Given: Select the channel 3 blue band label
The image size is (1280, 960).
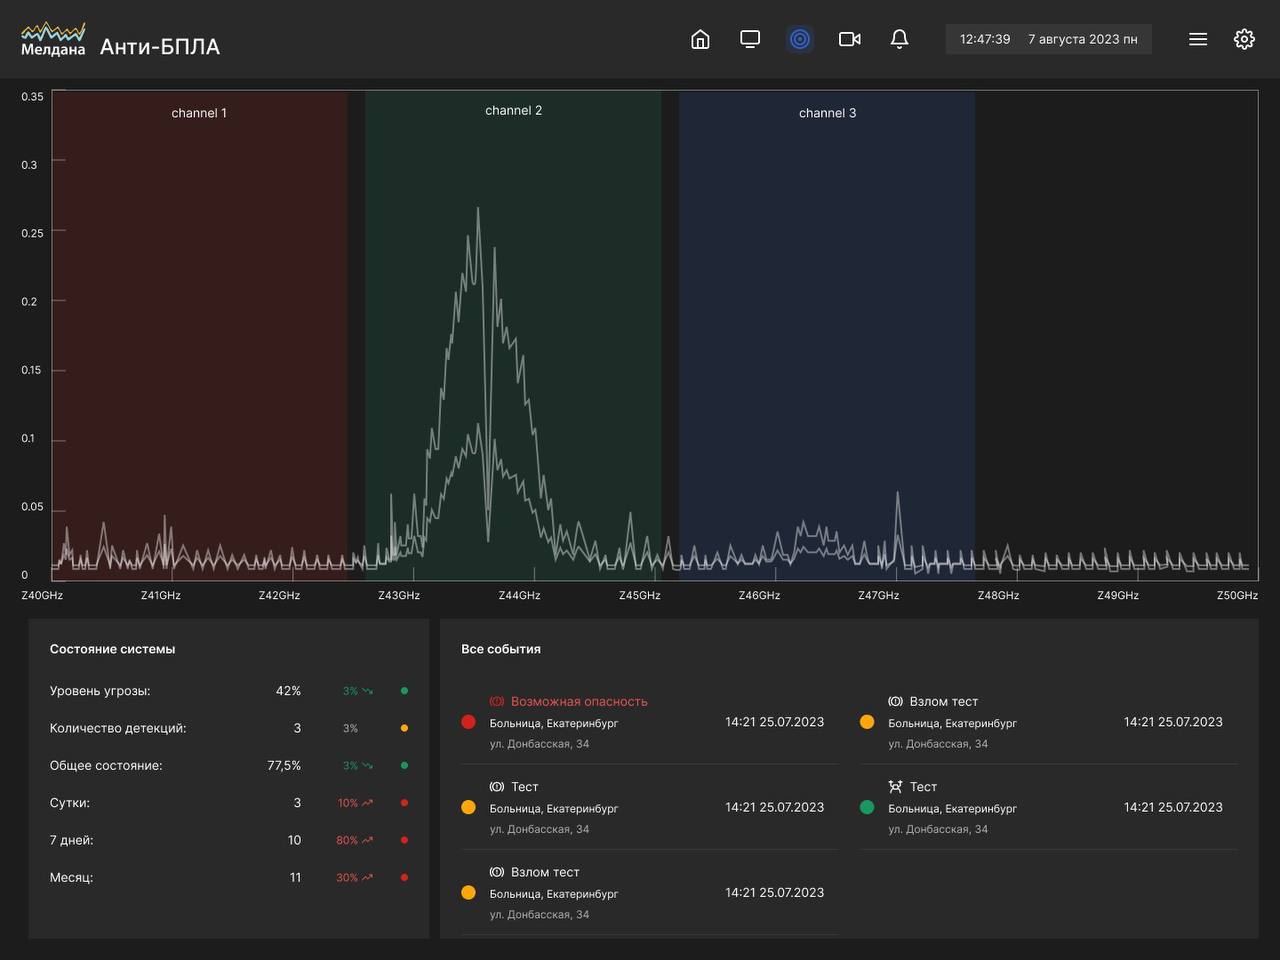Looking at the screenshot, I should point(827,113).
